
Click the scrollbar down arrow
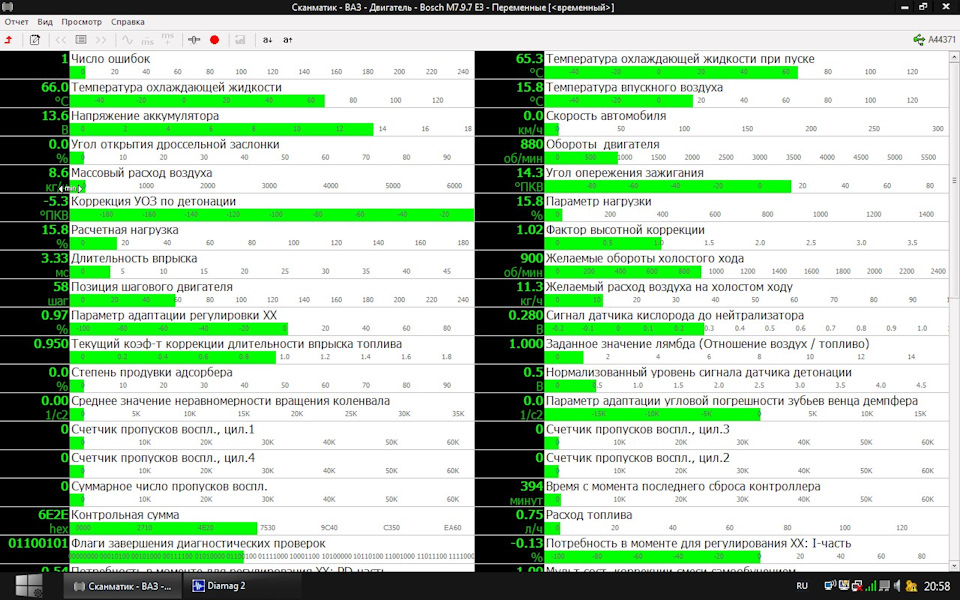click(954, 566)
